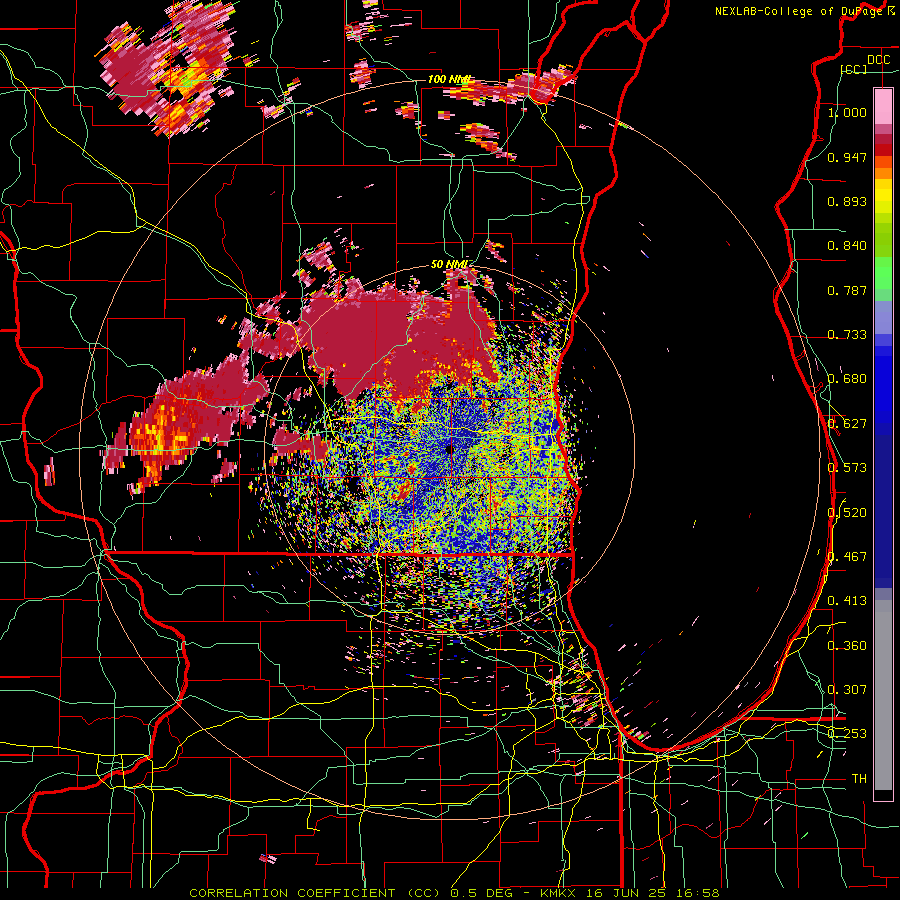Select the 0.573 legend value
Image resolution: width=900 pixels, height=900 pixels.
847,468
